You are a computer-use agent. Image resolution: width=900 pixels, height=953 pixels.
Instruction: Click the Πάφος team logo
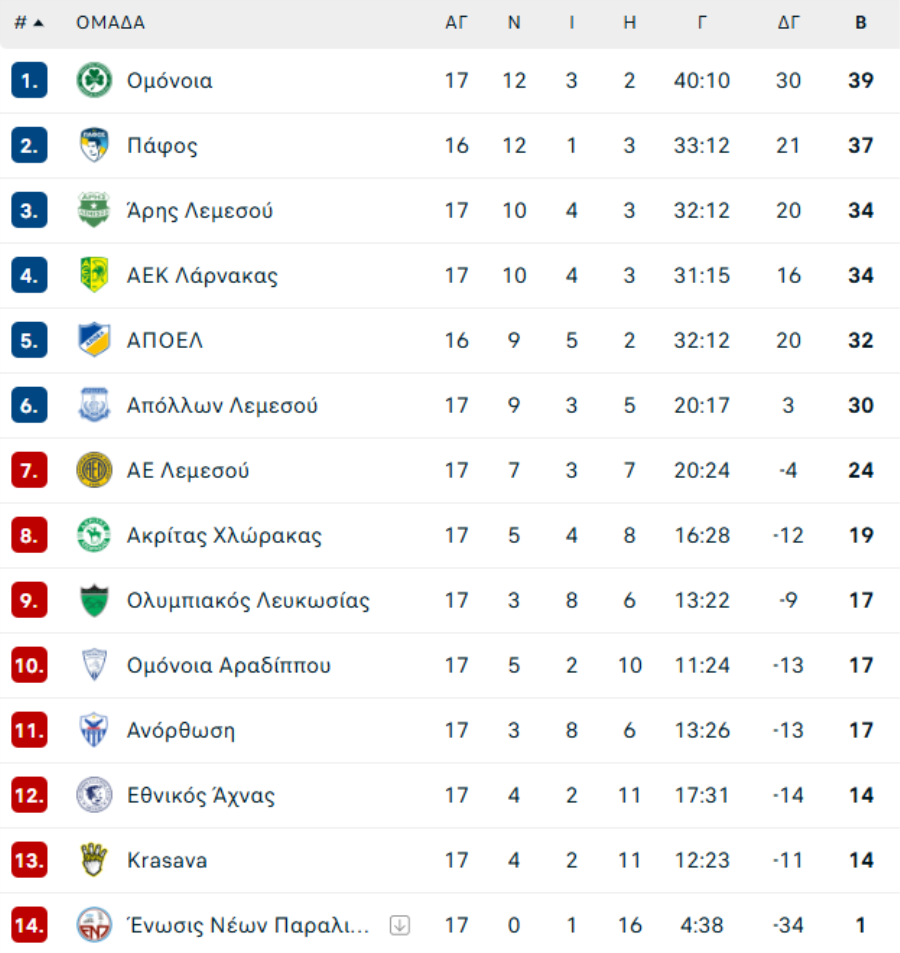click(94, 145)
